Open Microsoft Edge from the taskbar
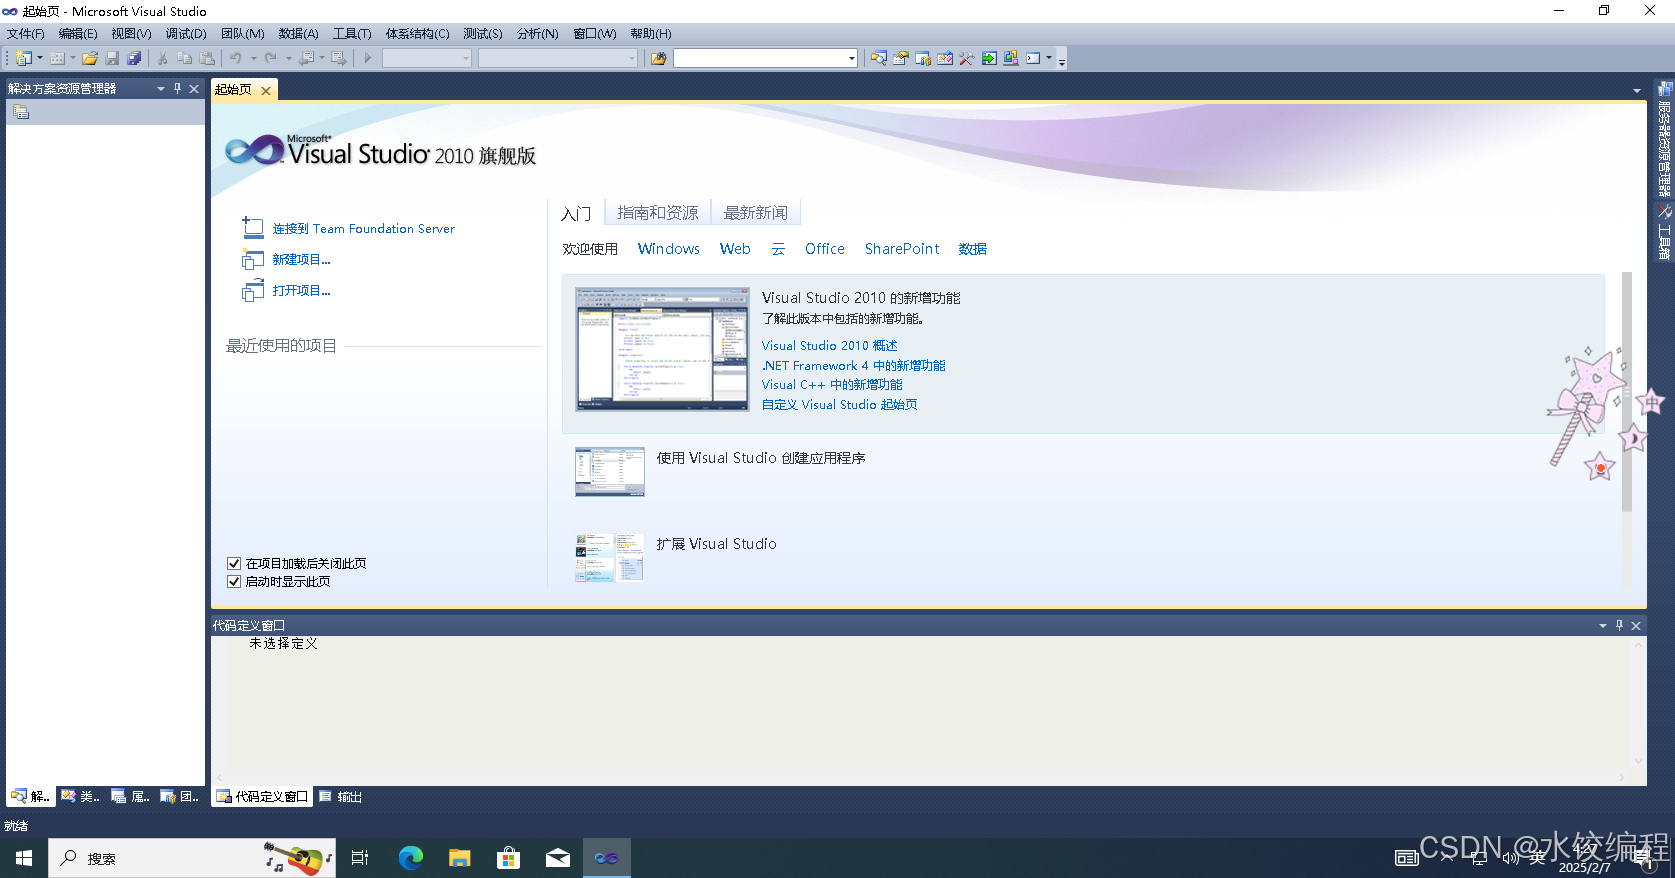 (411, 858)
